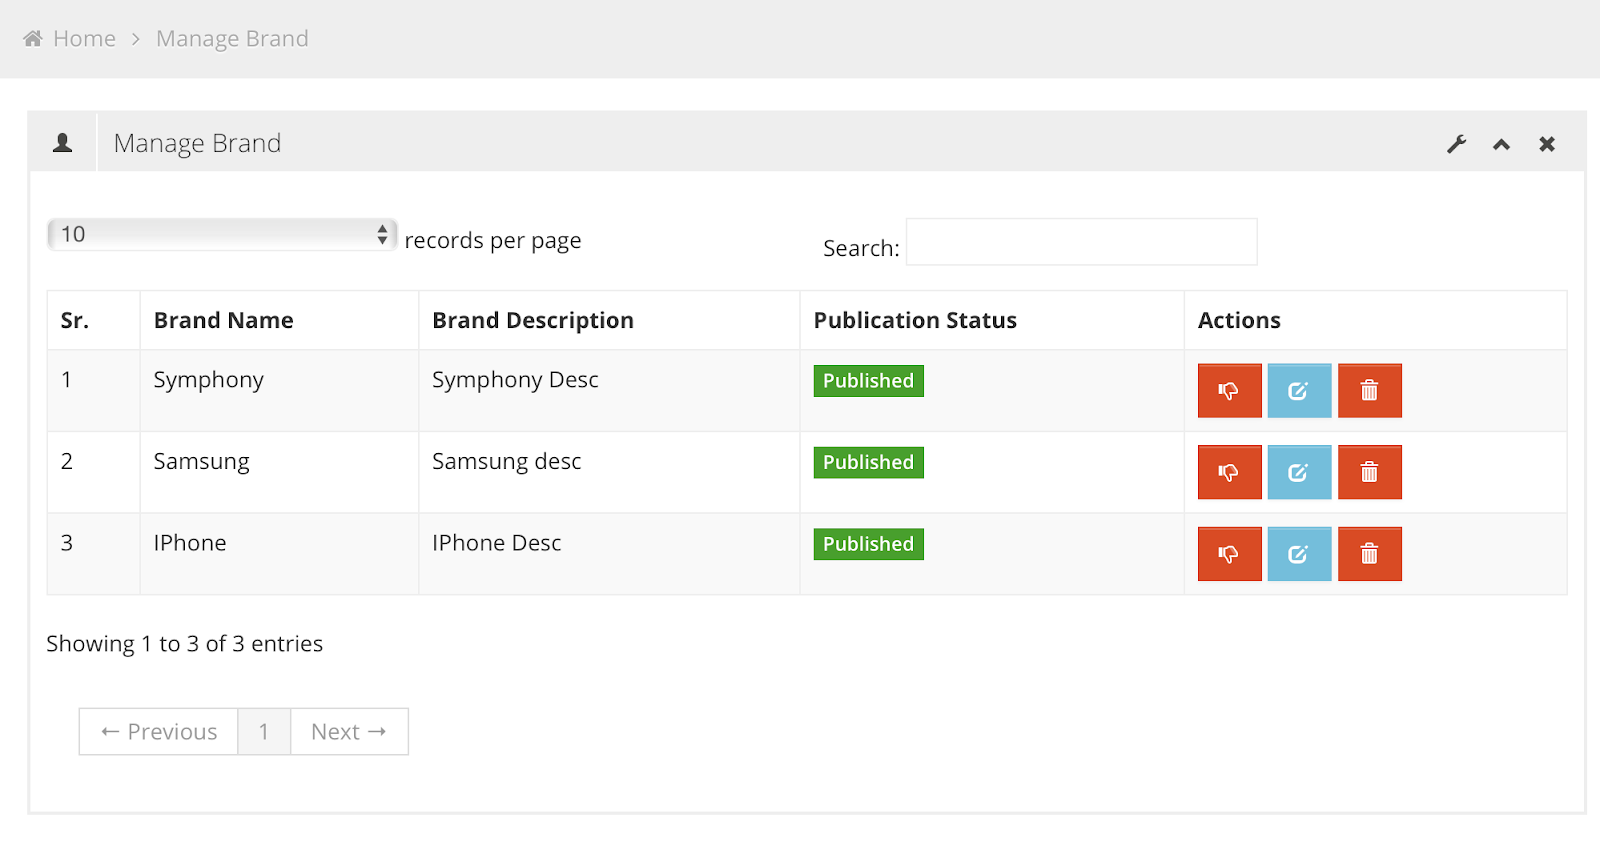Delete the Symphony brand with trash button

coord(1369,390)
